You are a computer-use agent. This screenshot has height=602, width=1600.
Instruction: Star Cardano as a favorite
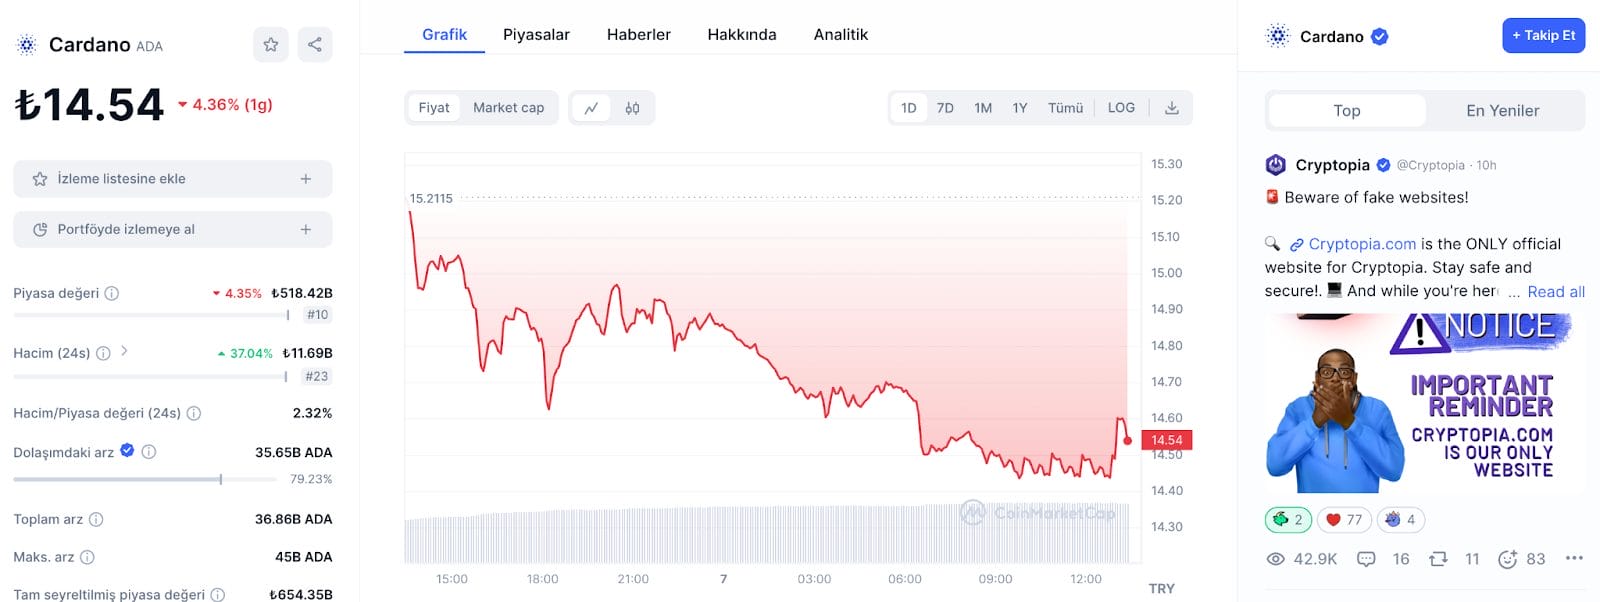coord(270,44)
